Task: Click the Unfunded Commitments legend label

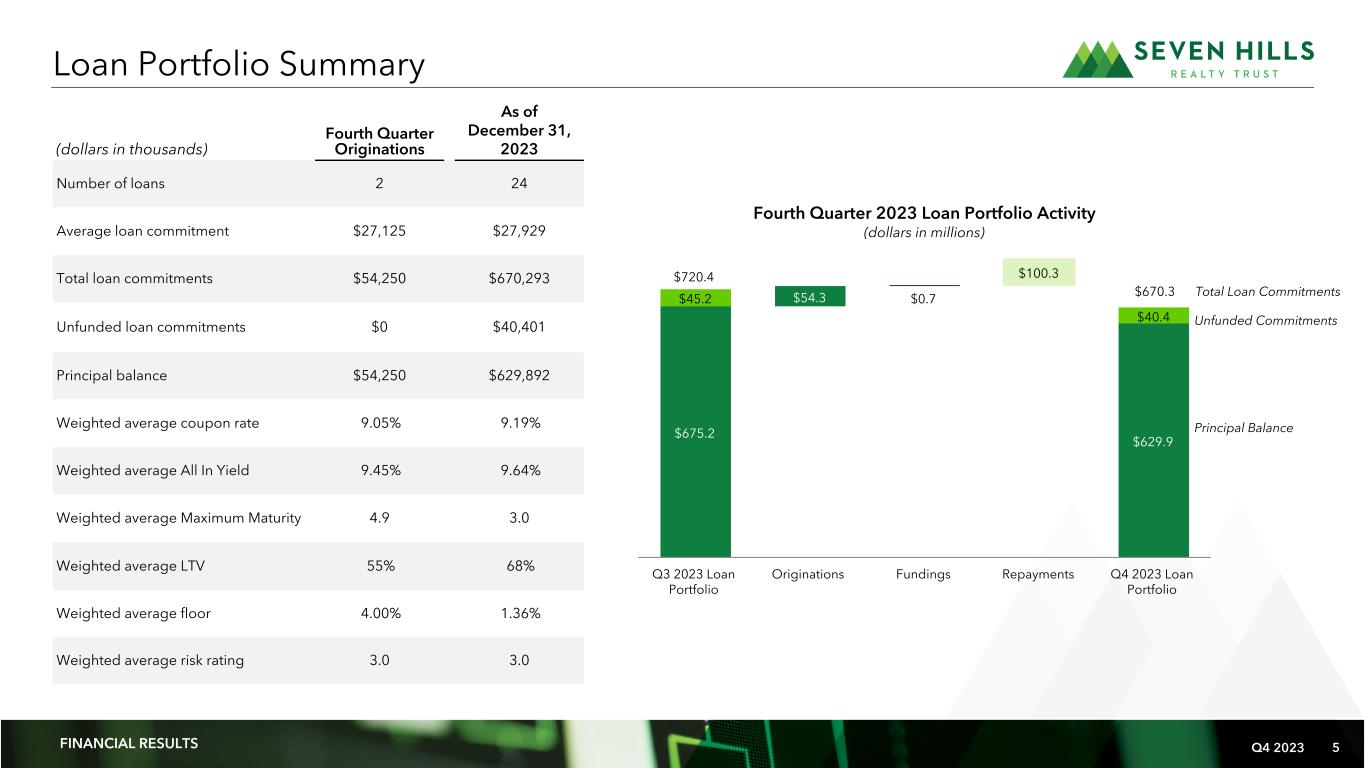Action: pyautogui.click(x=1265, y=321)
